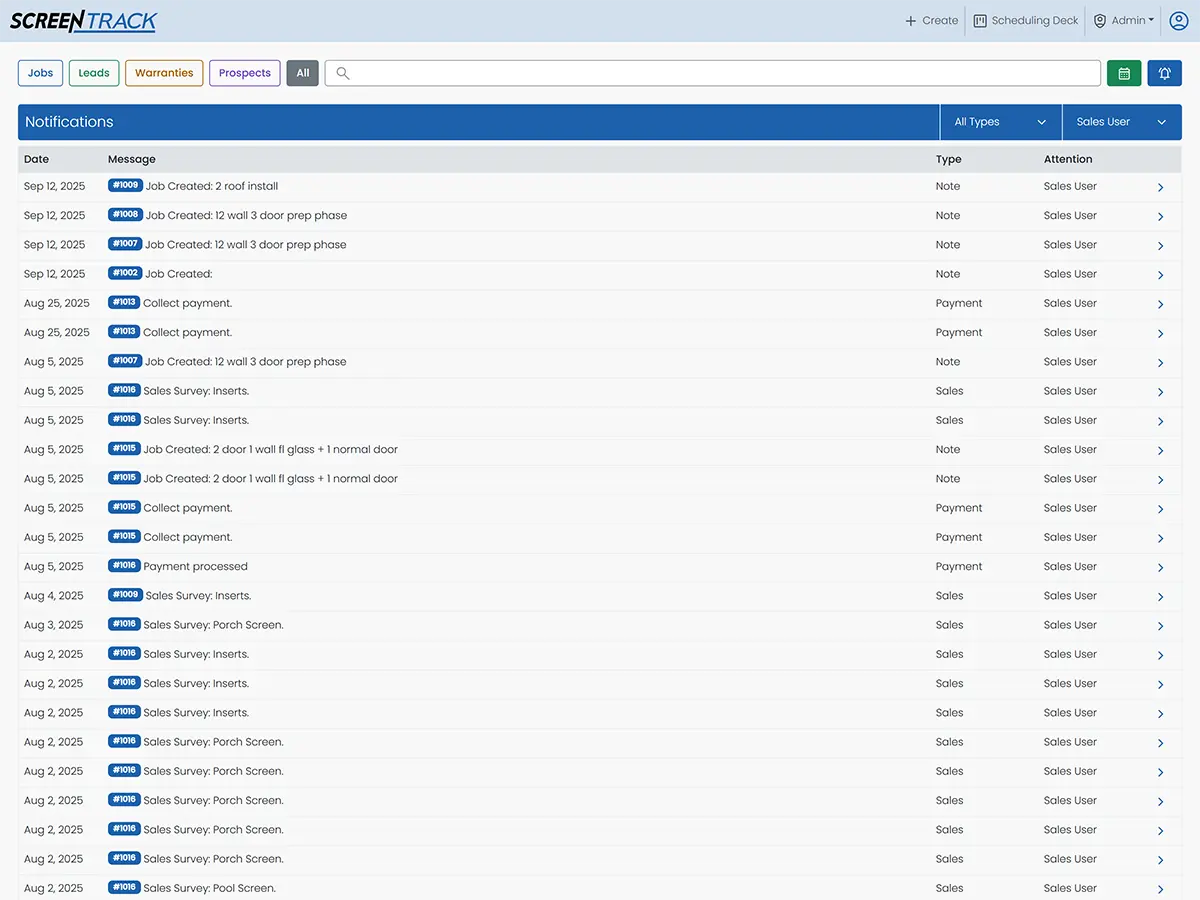Viewport: 1200px width, 900px height.
Task: Click job badge #1002 in the empty Job Created row
Action: (125, 273)
